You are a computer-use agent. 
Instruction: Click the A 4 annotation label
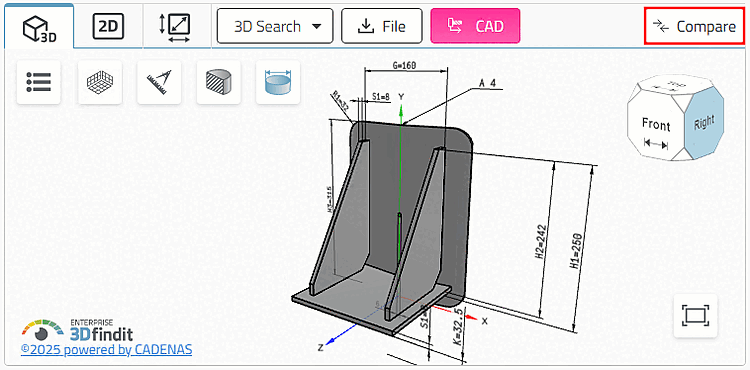click(487, 84)
